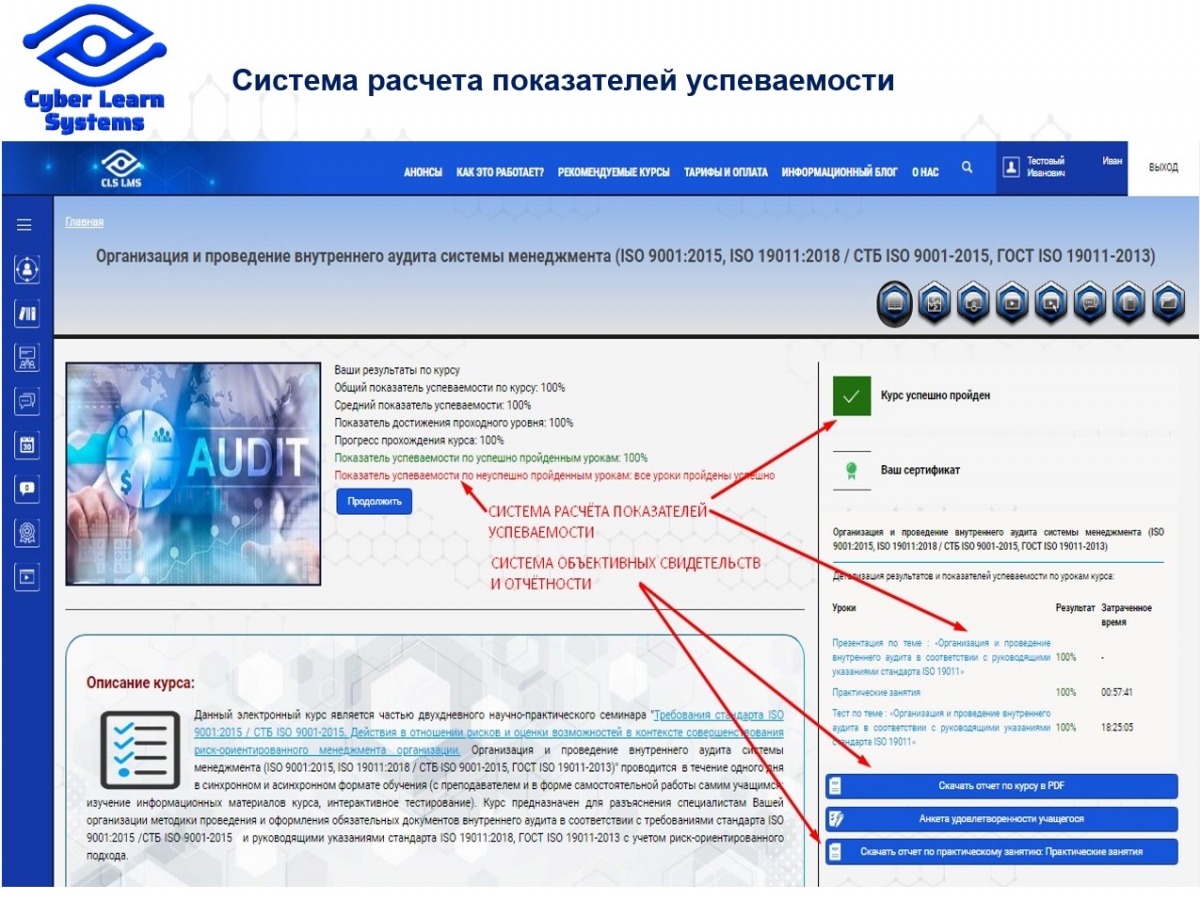Select the puzzle hexagon course icon
Viewport: 1200px width, 901px height.
(x=934, y=303)
